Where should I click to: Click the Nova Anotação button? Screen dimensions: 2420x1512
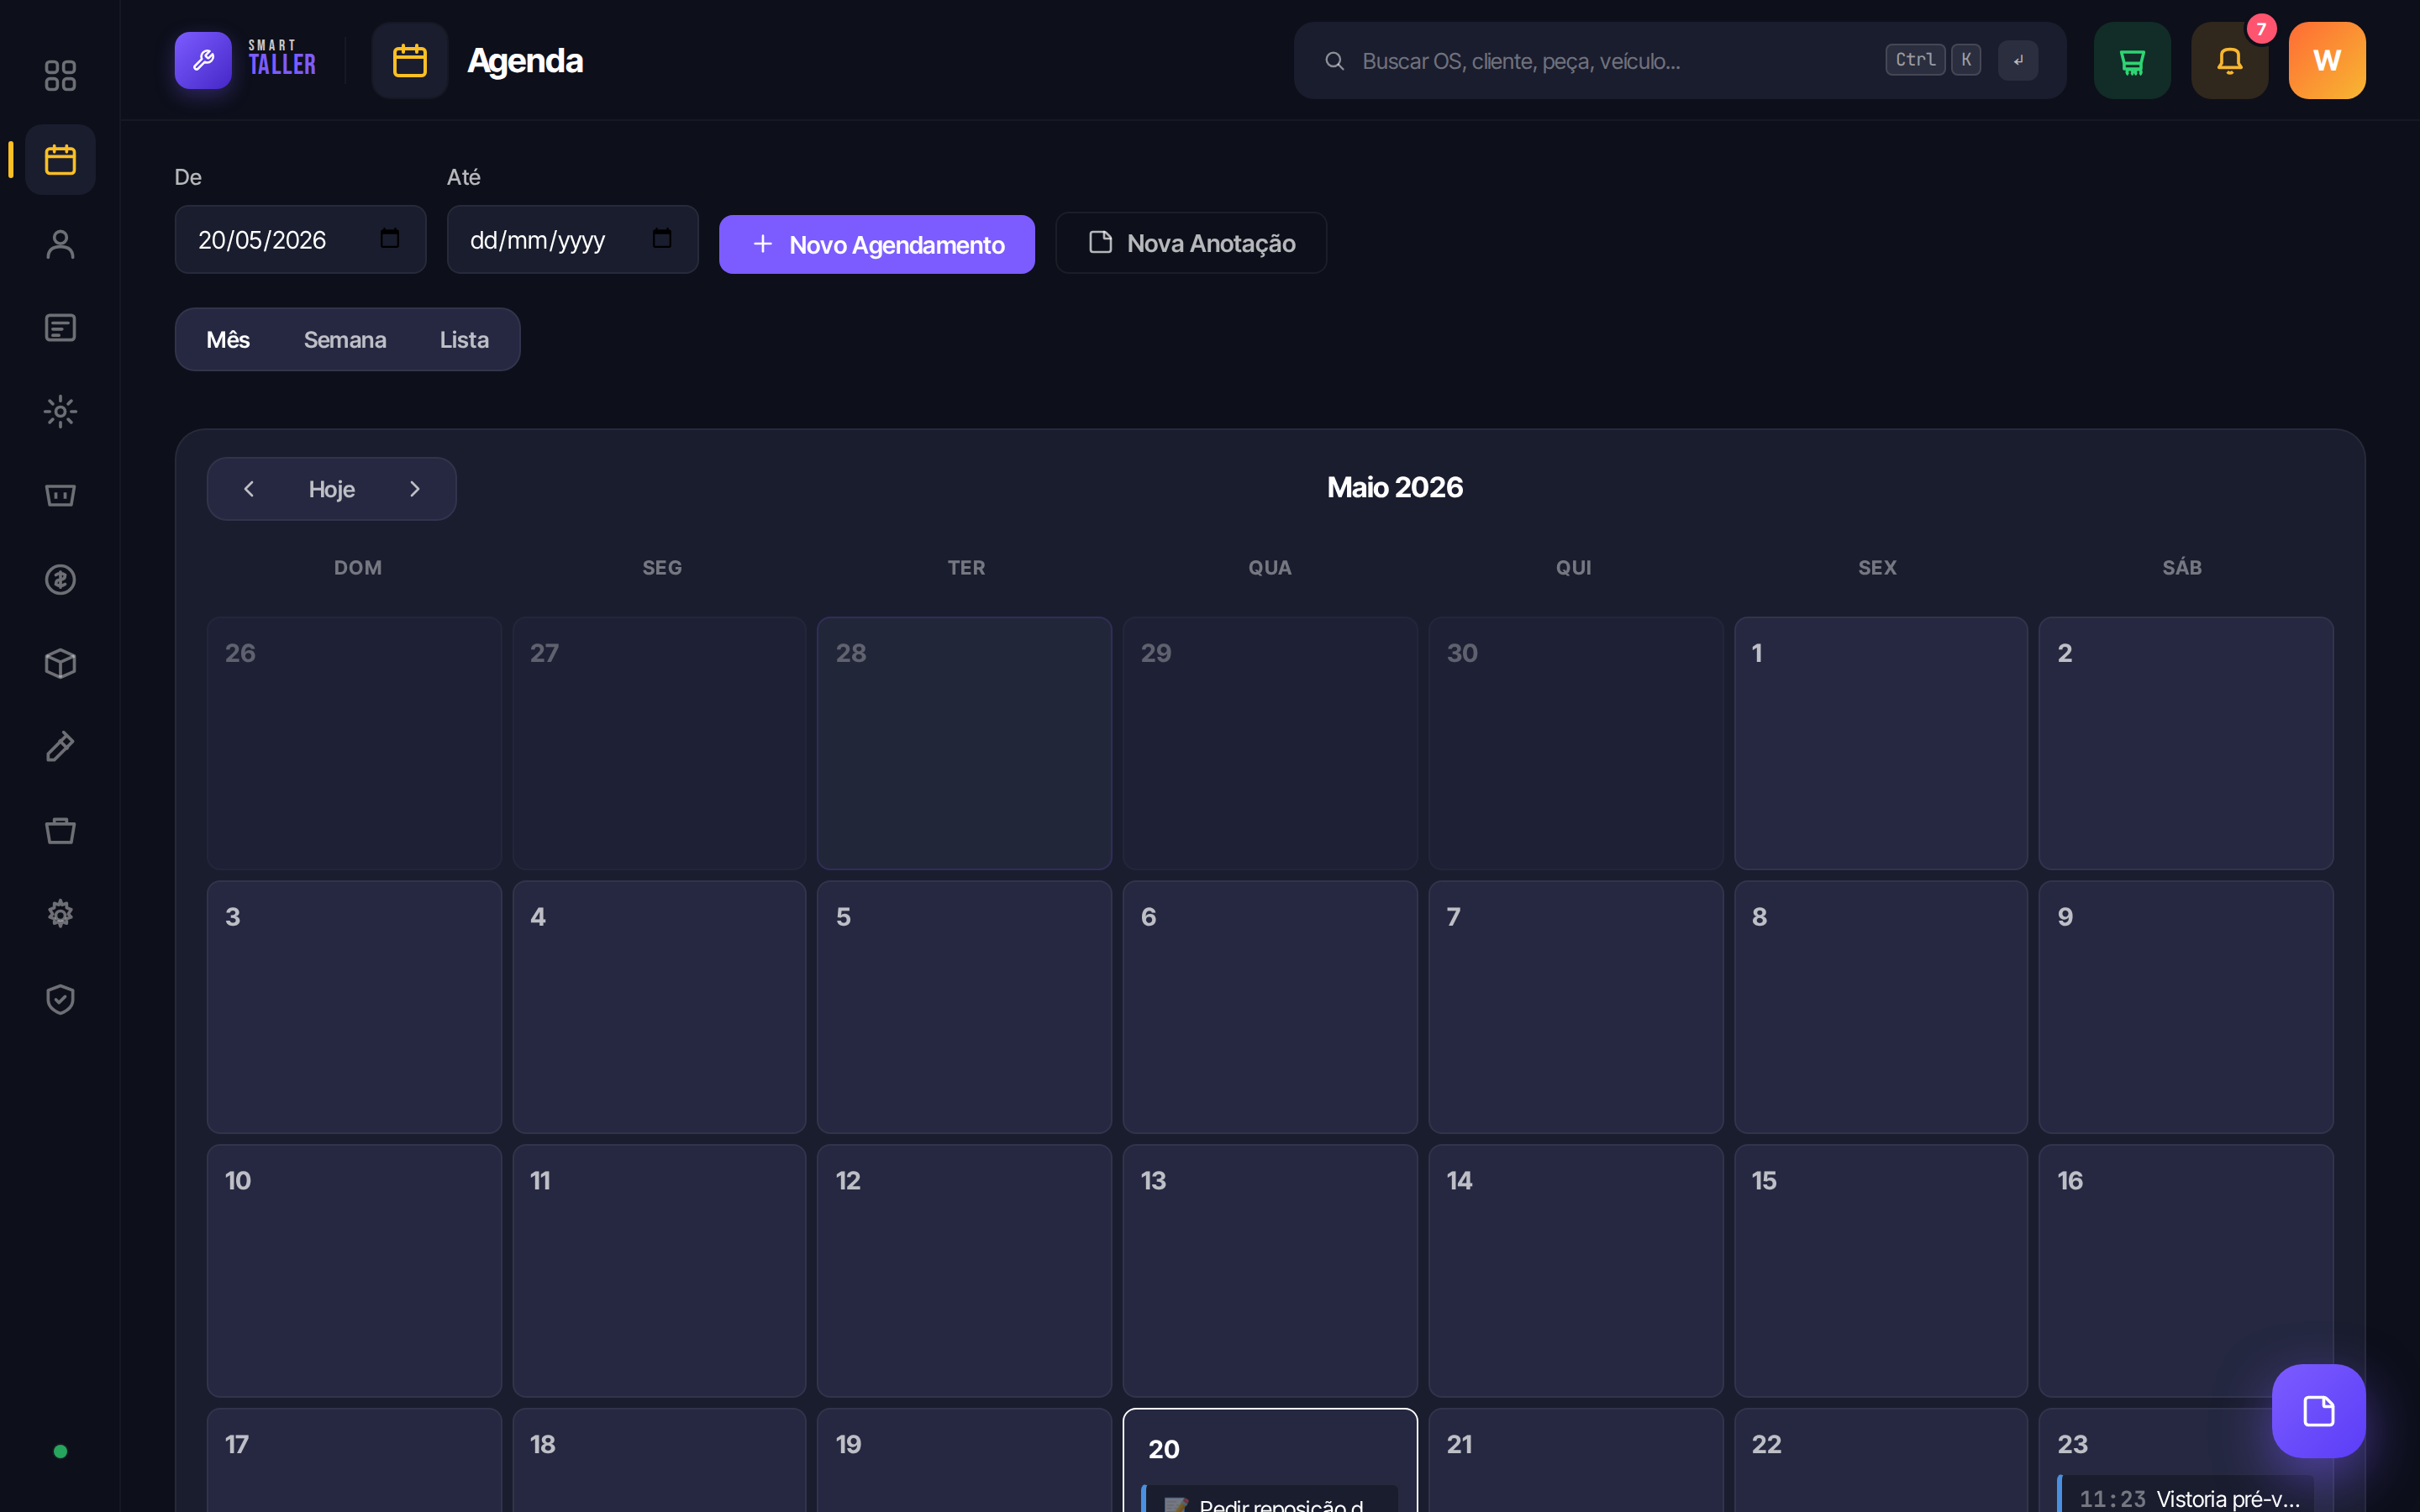1191,243
